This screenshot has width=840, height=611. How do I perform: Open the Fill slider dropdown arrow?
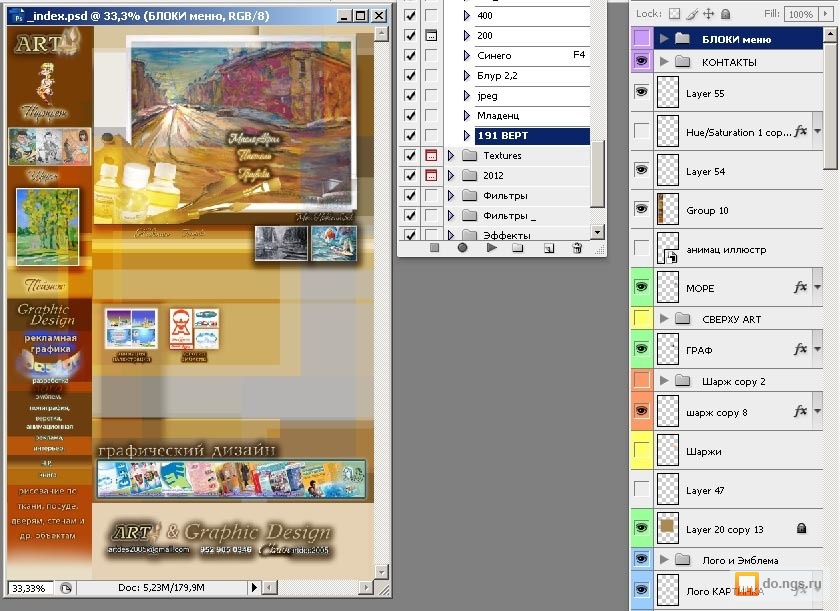826,14
